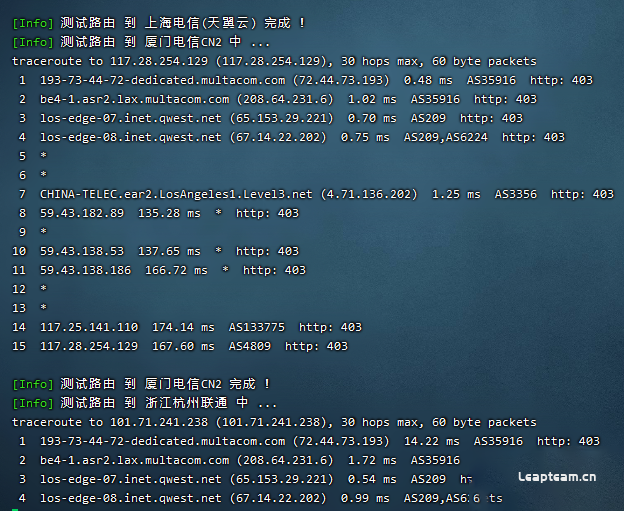Image resolution: width=624 pixels, height=511 pixels.
Task: Click the IP '(208.64.231.6)' beside 1.02 ms
Action: coord(285,99)
